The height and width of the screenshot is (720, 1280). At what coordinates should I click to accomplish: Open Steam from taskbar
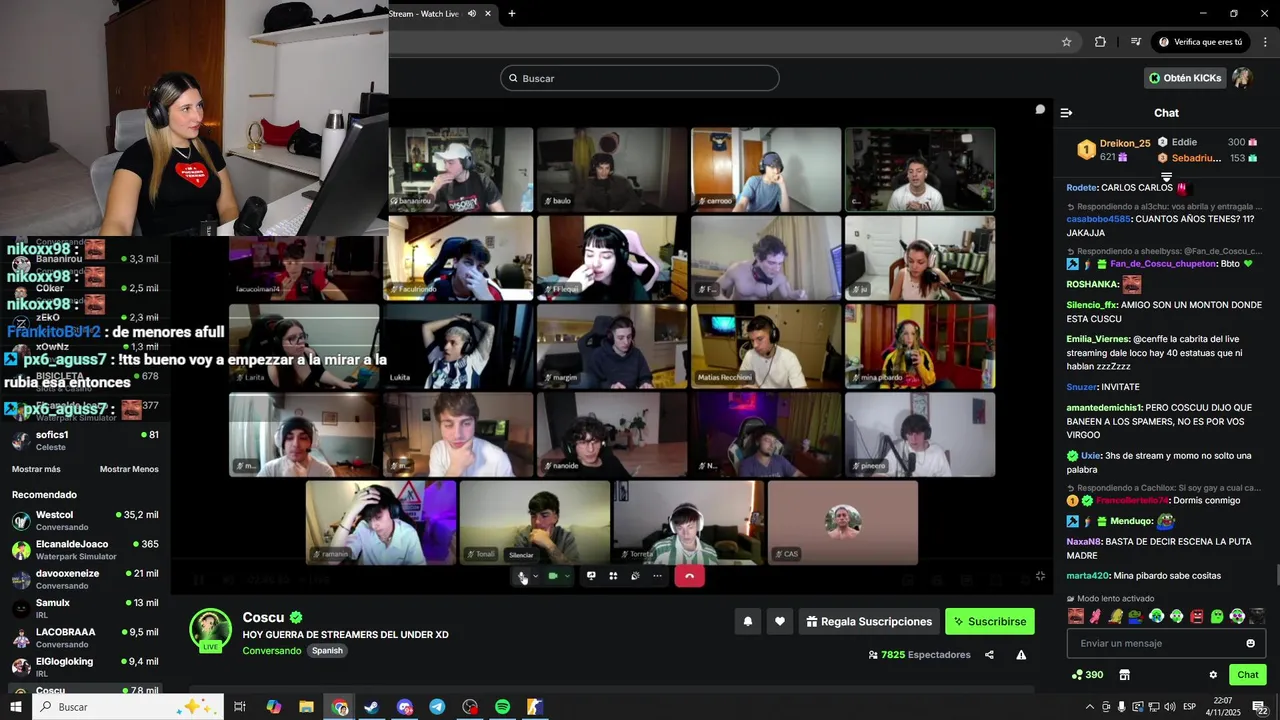pyautogui.click(x=372, y=707)
